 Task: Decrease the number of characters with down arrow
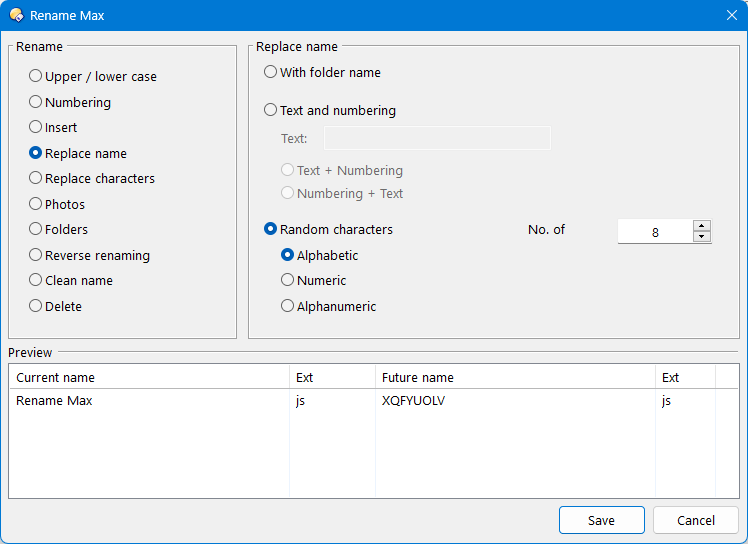702,237
